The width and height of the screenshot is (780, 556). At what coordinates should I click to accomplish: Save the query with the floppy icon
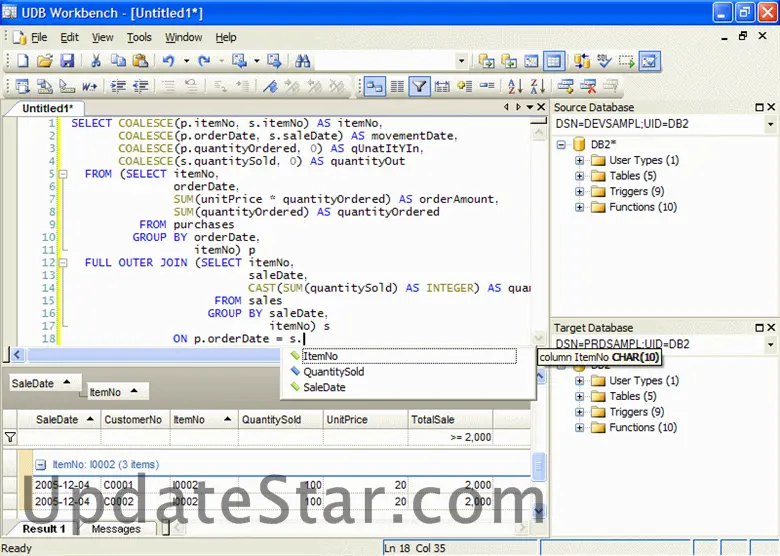point(67,61)
